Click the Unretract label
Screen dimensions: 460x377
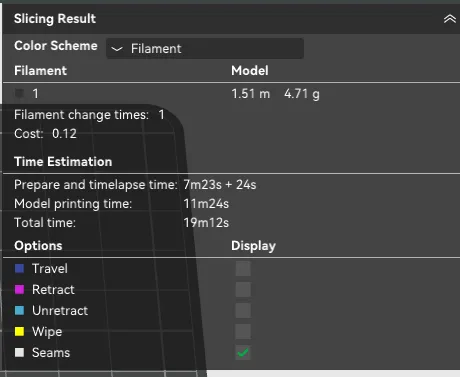click(60, 310)
